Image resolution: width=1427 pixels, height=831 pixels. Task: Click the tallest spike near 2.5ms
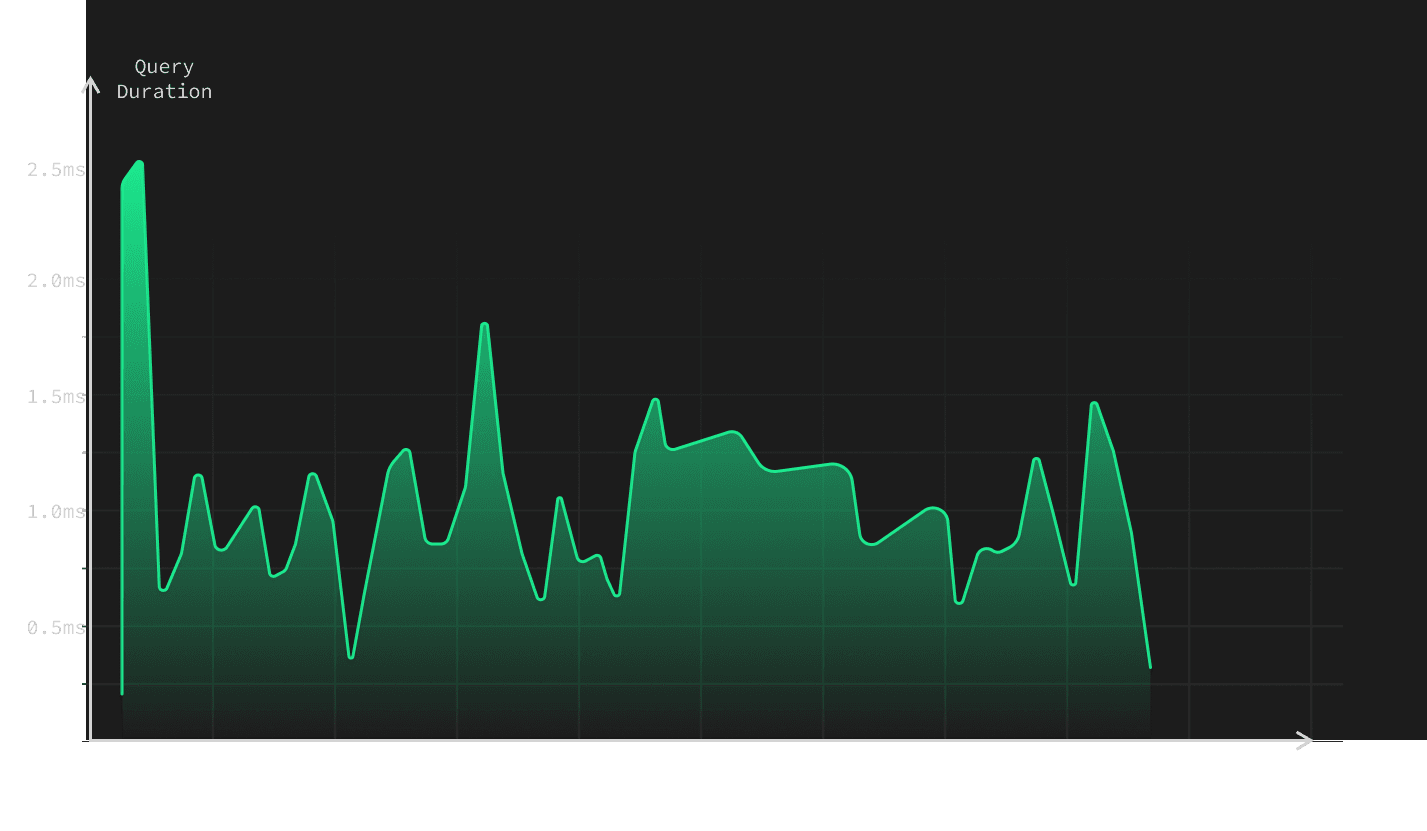[139, 162]
